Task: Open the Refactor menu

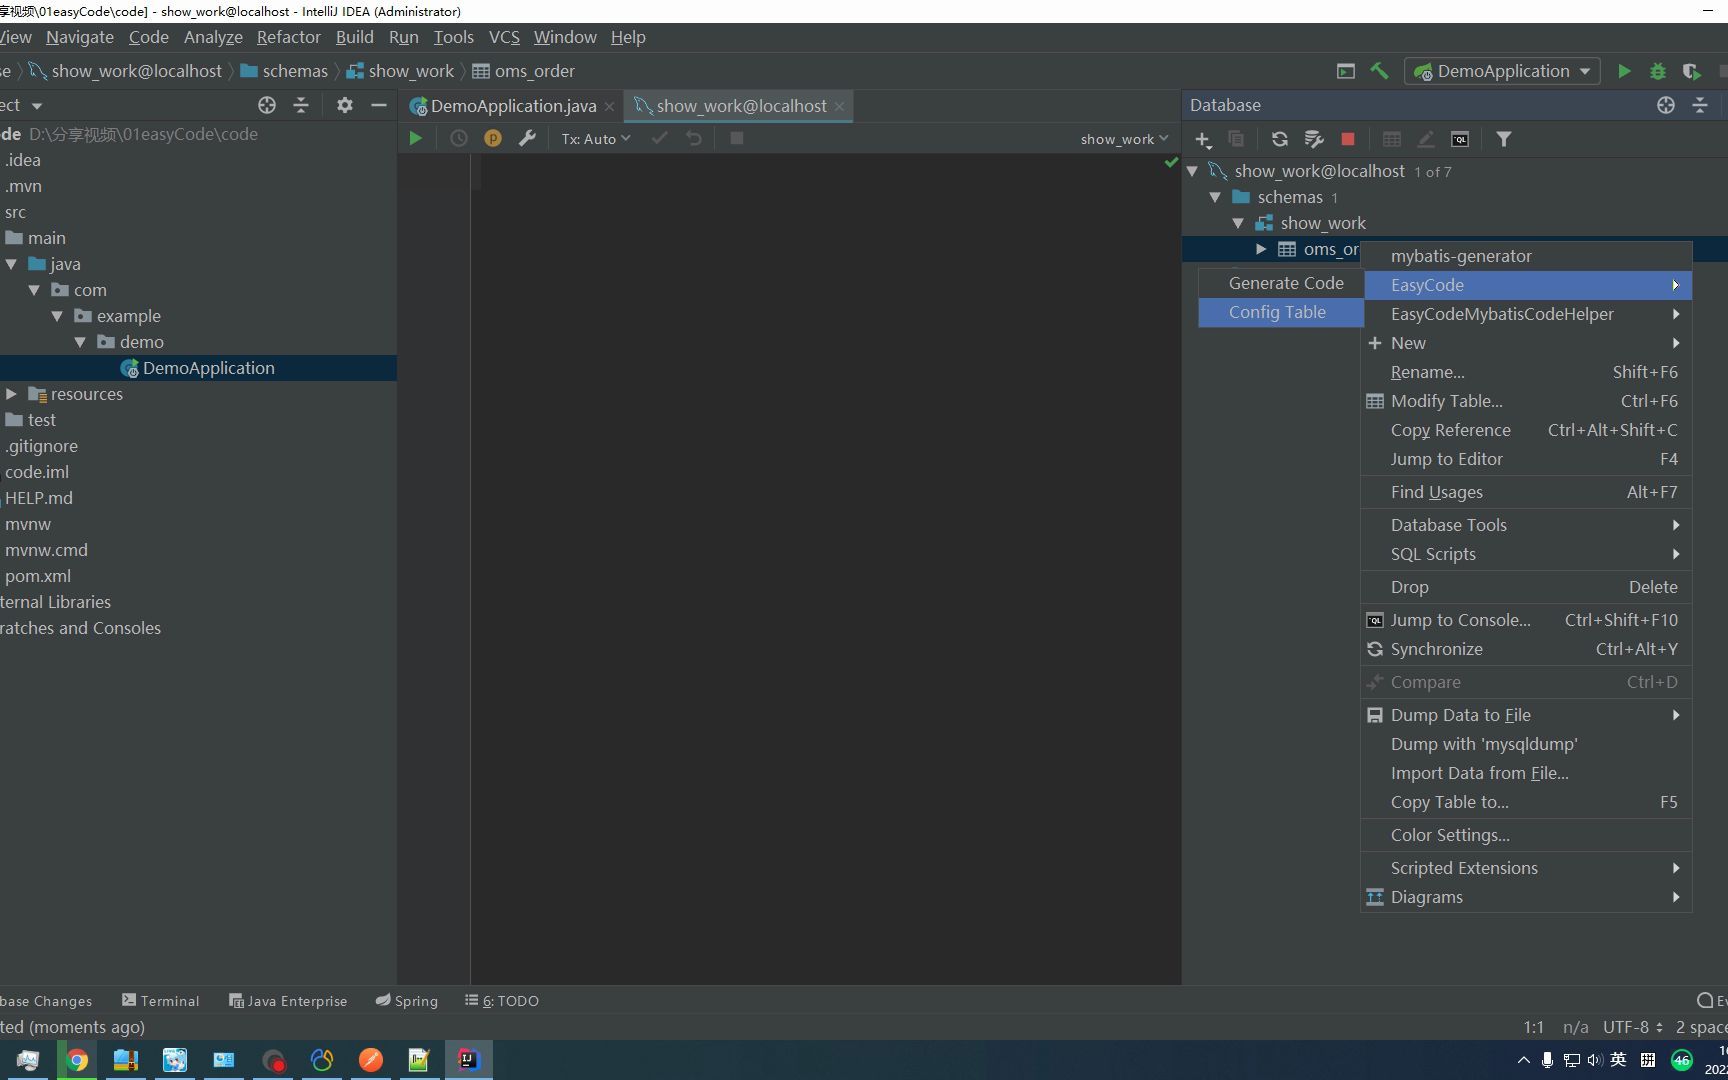Action: [x=289, y=37]
